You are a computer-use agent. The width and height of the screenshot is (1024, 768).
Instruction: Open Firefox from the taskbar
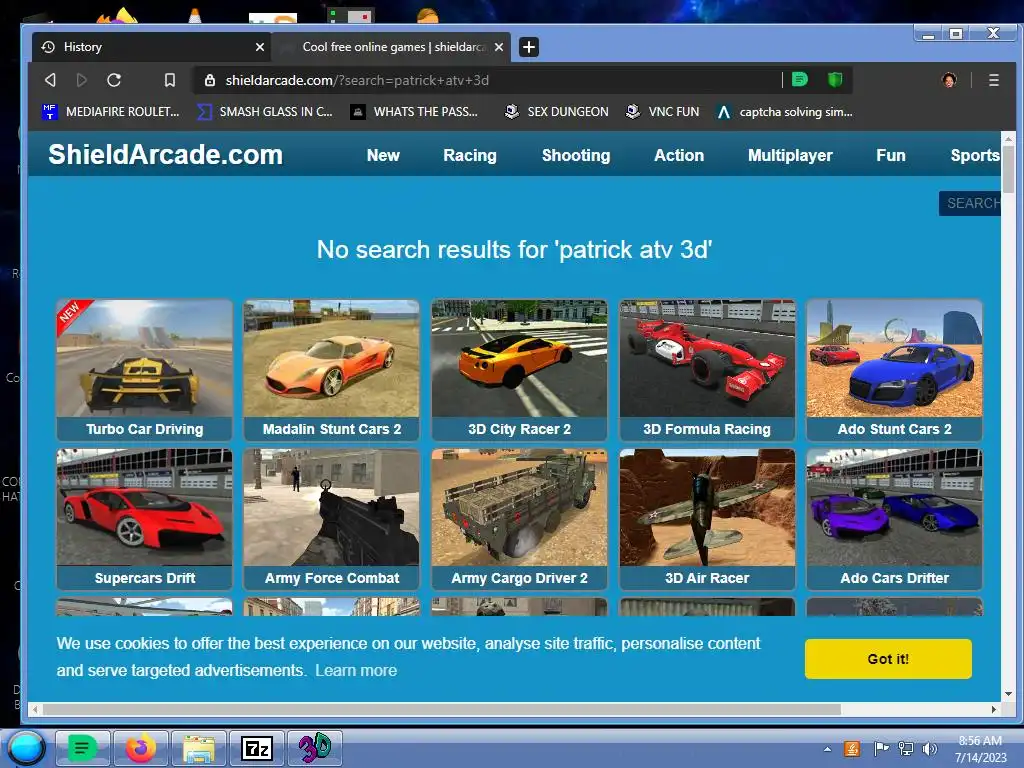pos(140,748)
